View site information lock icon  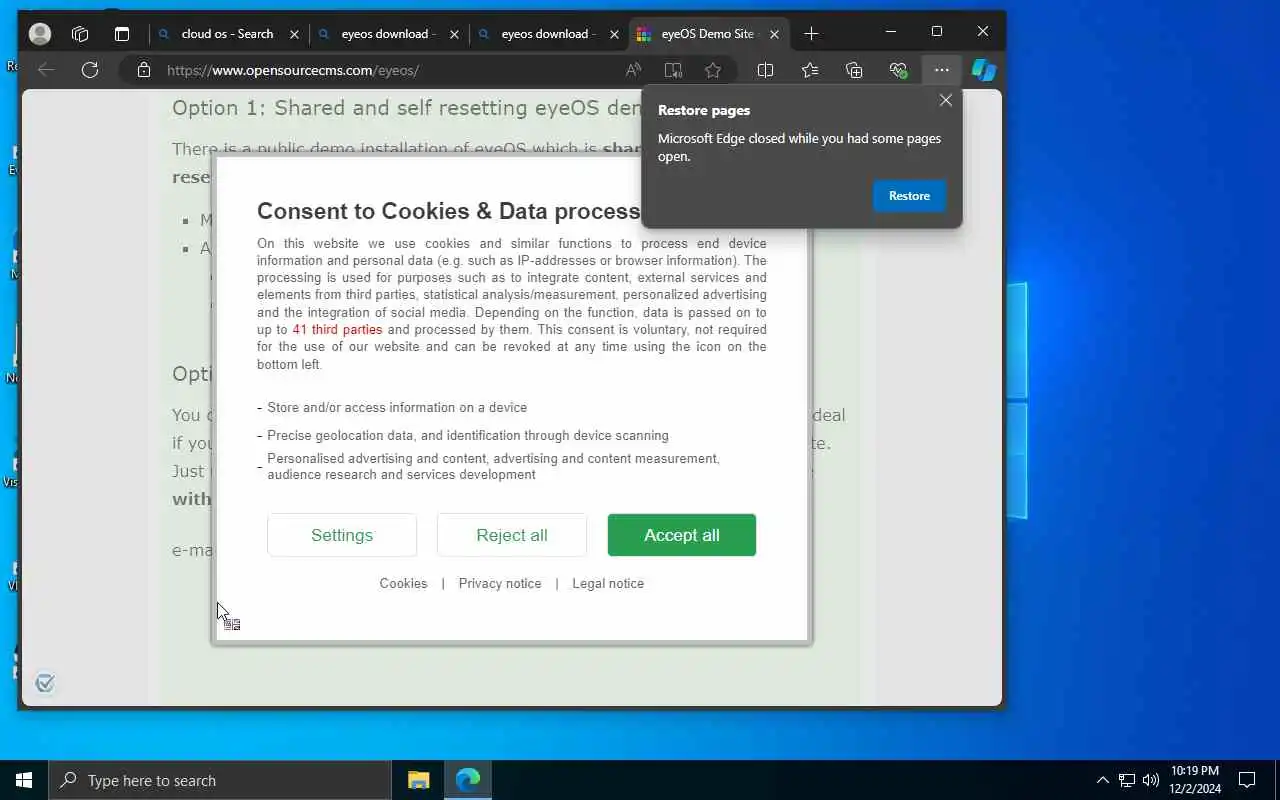144,70
